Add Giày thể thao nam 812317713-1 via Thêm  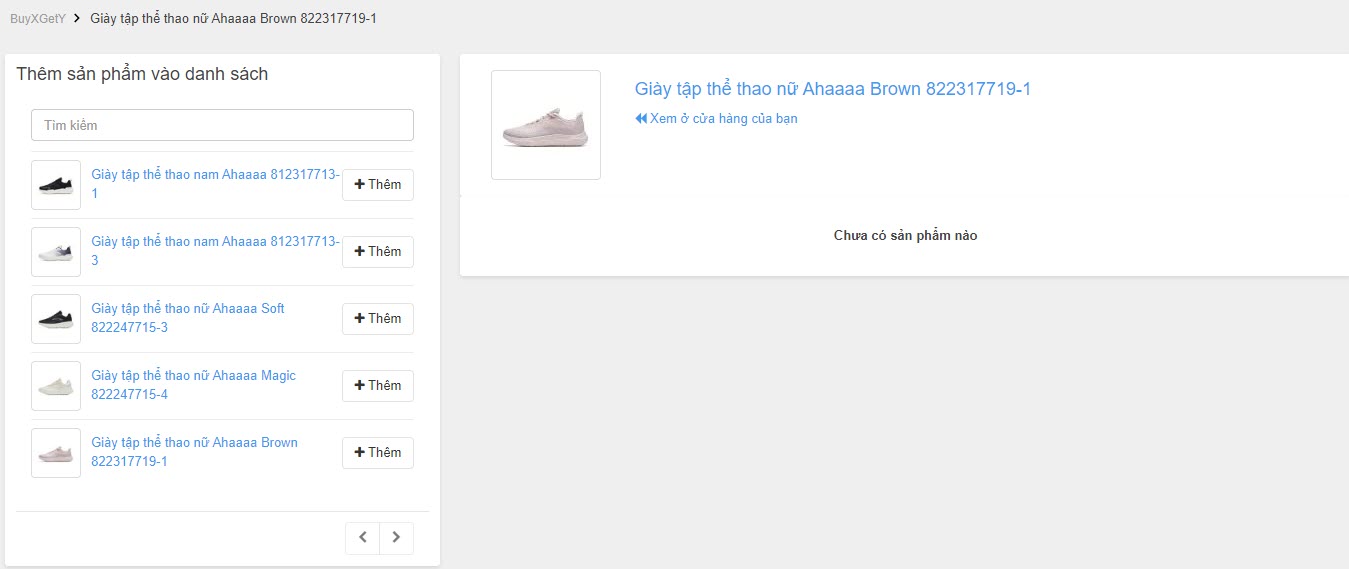coord(377,185)
